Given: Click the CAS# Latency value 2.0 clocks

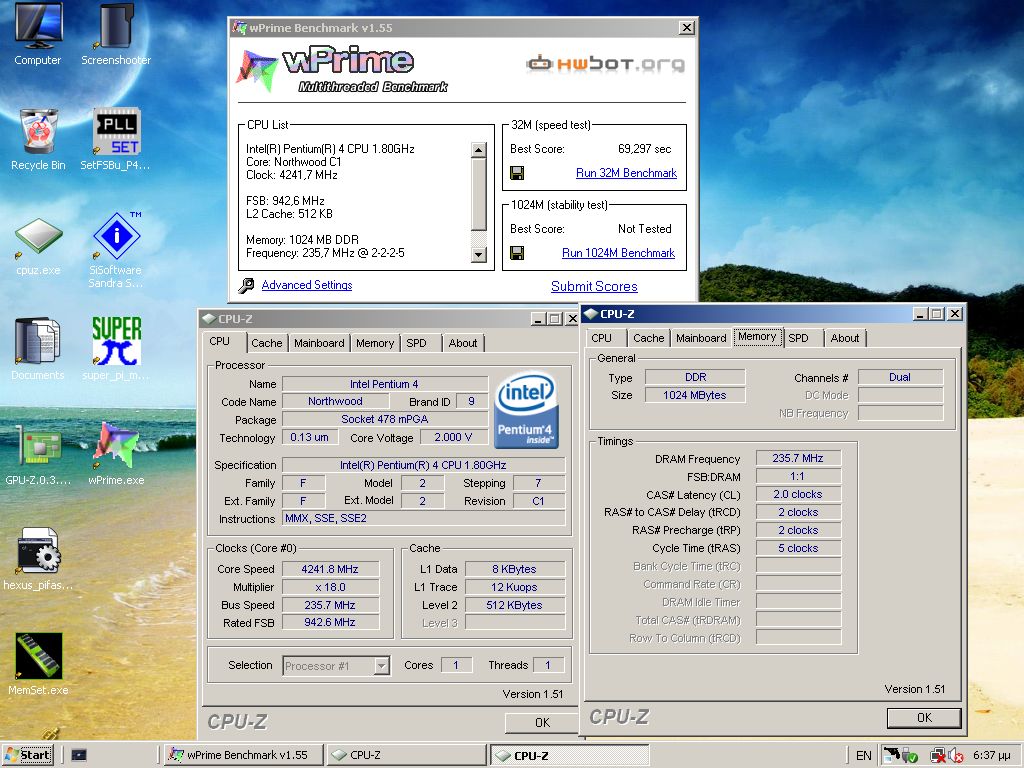Looking at the screenshot, I should pos(798,494).
